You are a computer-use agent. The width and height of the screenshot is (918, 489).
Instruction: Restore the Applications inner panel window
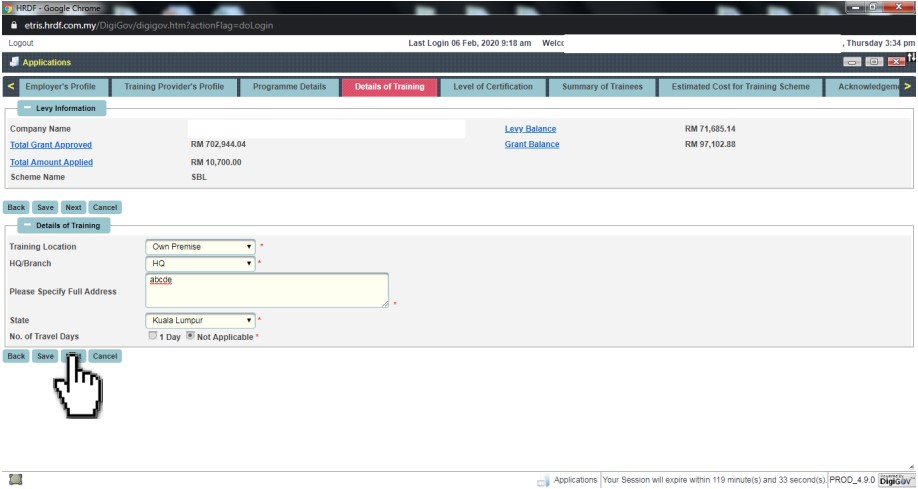click(x=873, y=62)
